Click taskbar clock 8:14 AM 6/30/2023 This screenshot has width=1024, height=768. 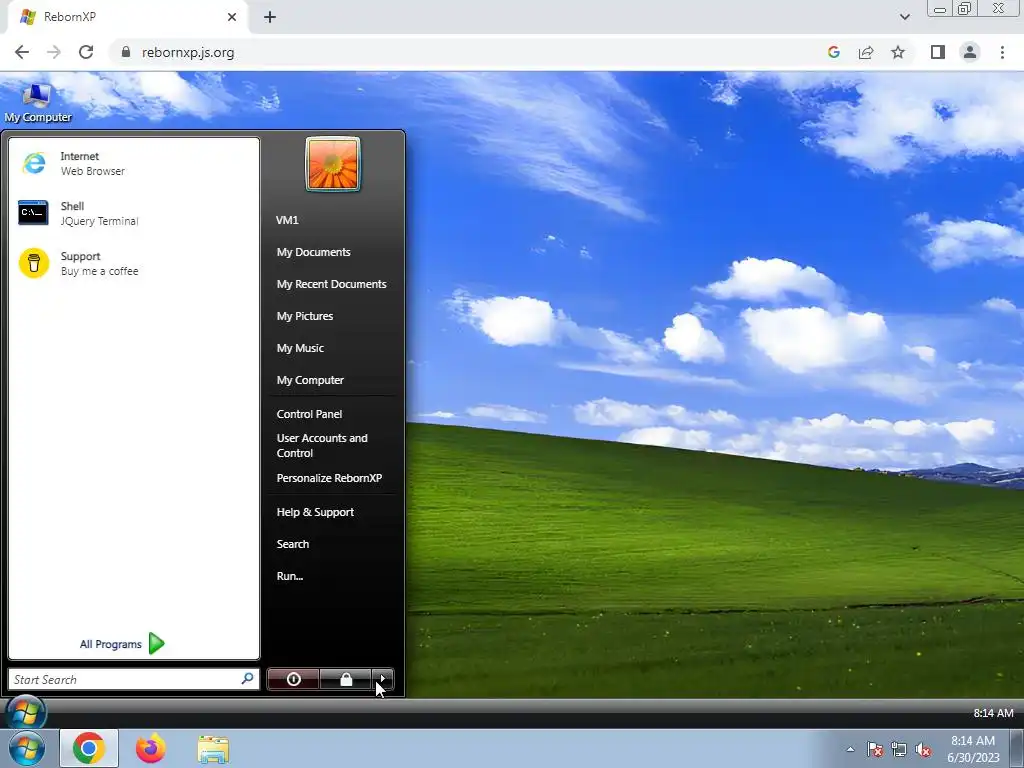(x=973, y=749)
